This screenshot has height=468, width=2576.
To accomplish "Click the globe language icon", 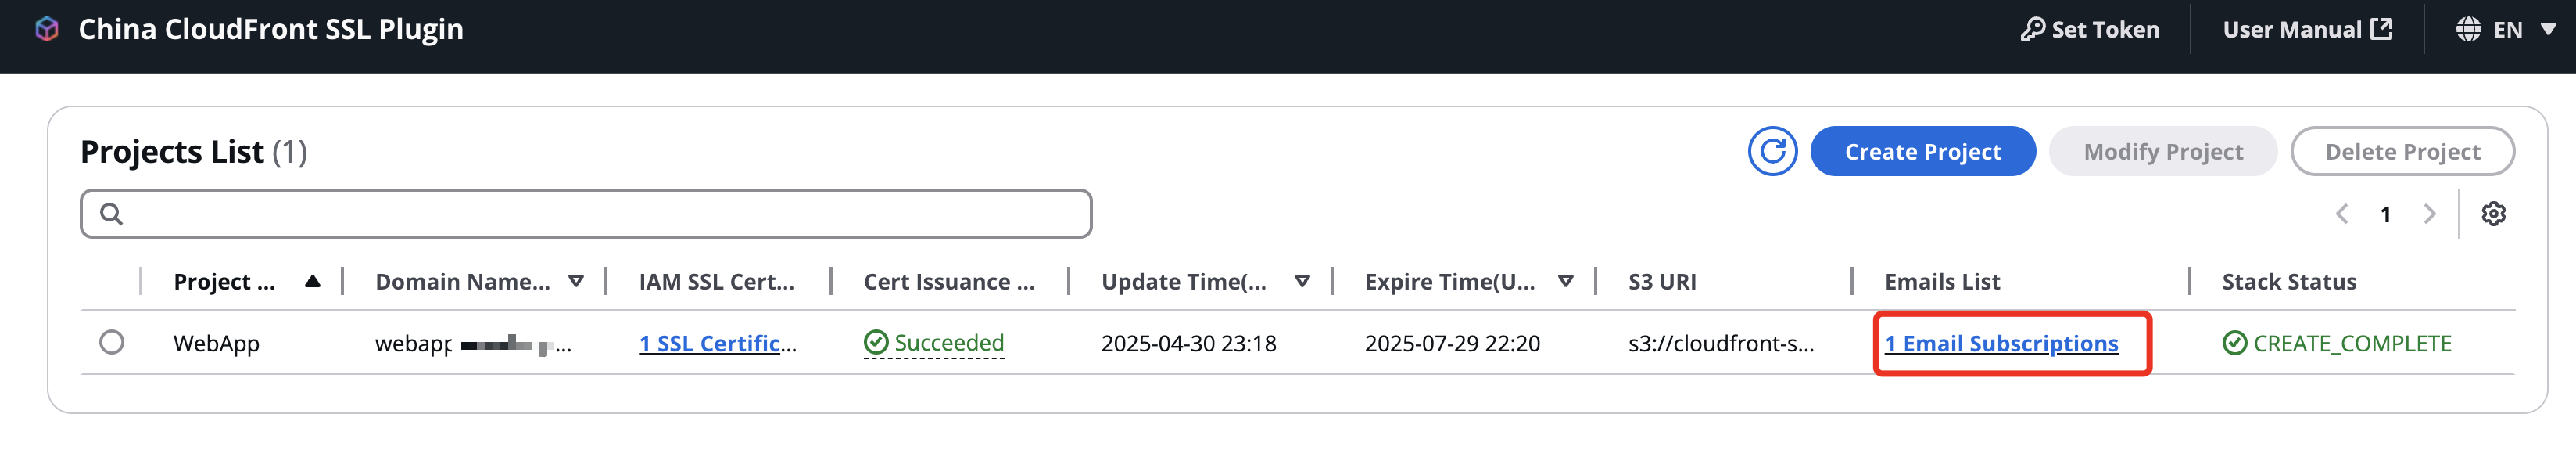I will tap(2468, 29).
